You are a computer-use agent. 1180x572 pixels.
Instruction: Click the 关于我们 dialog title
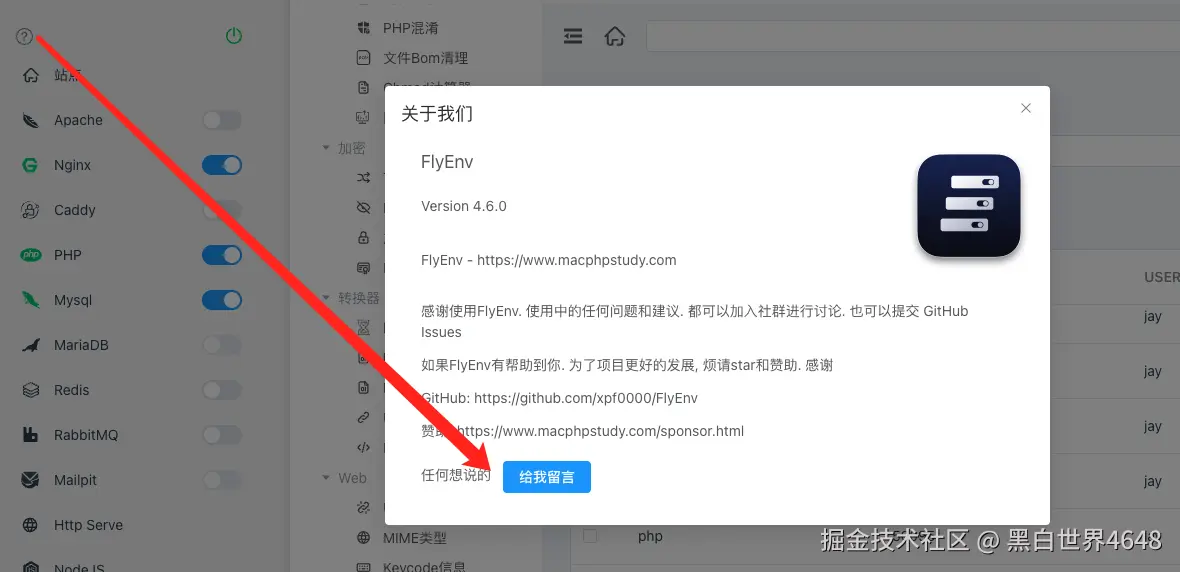[437, 114]
